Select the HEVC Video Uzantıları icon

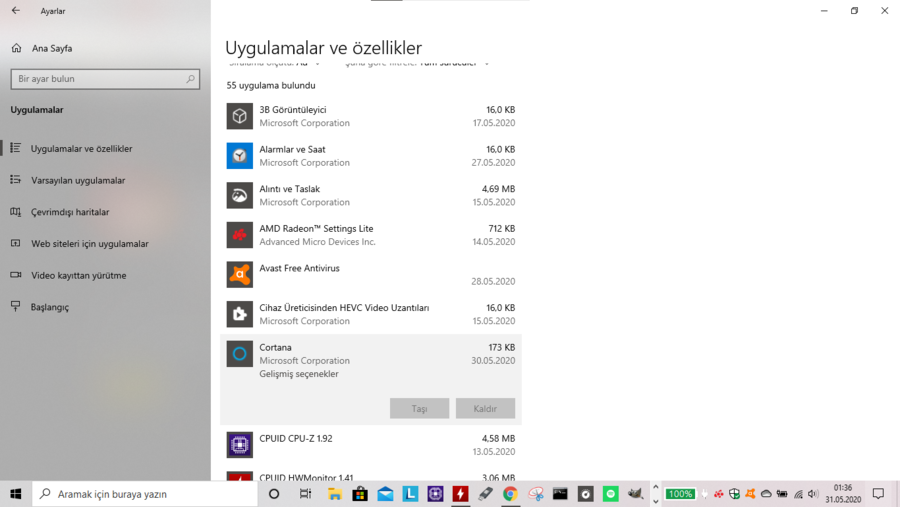[x=239, y=314]
